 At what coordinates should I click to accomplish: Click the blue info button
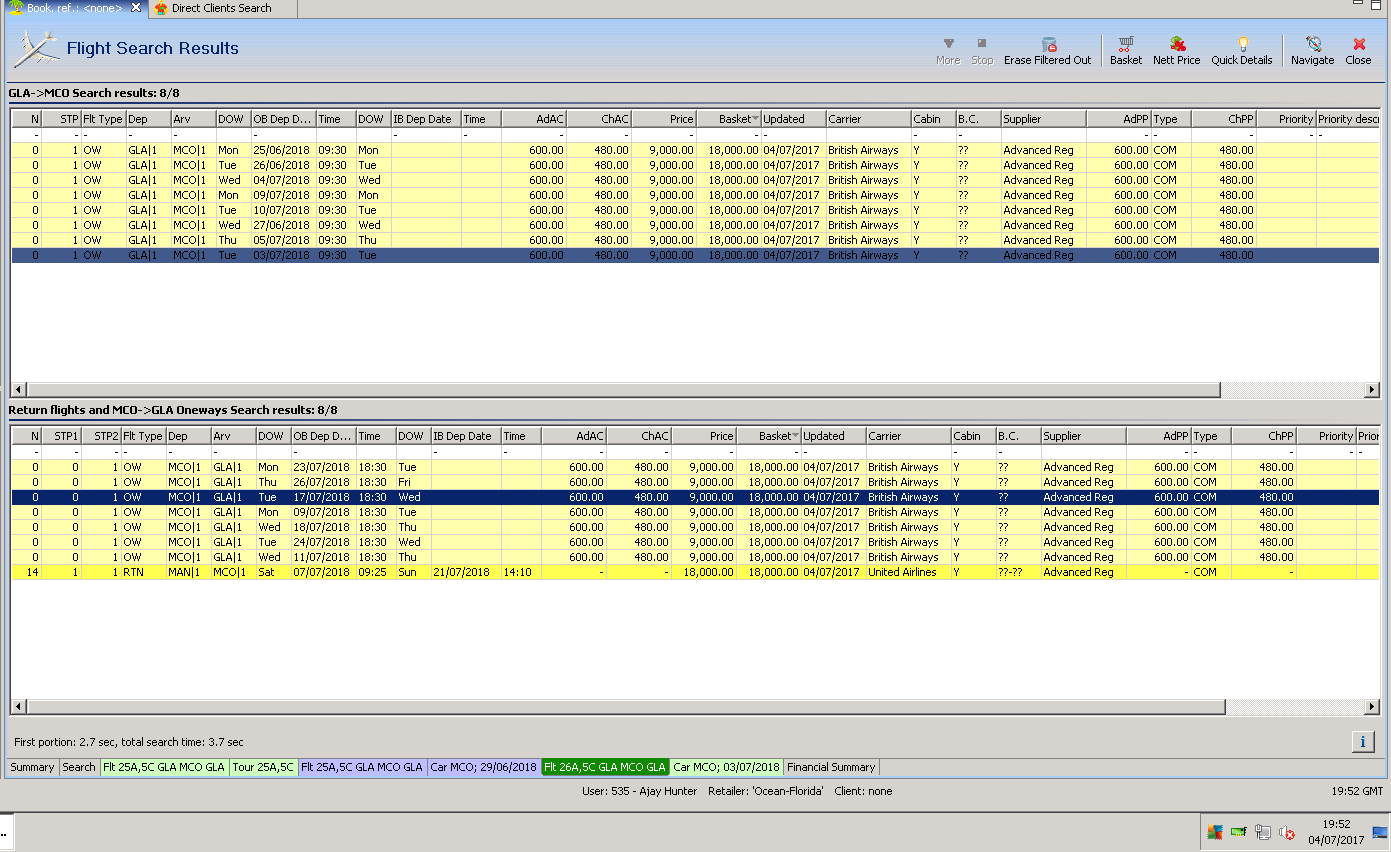point(1362,741)
